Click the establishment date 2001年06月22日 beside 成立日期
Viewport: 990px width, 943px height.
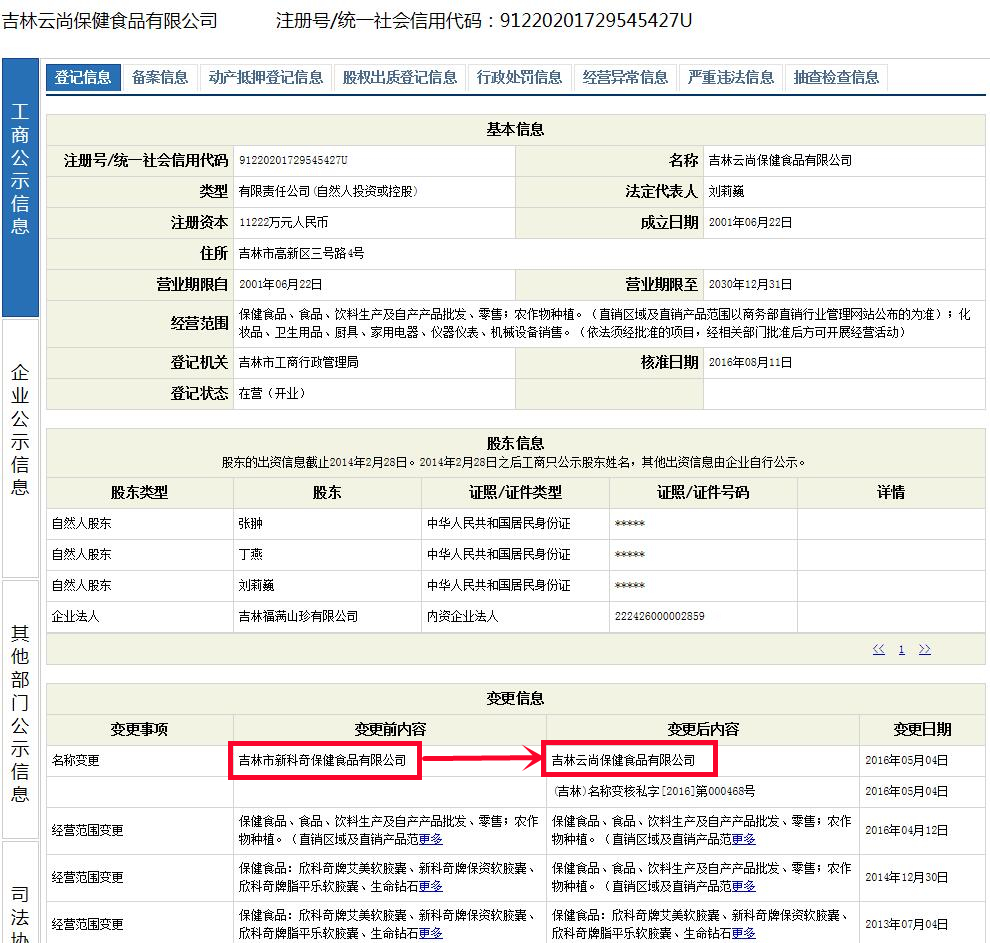[750, 222]
